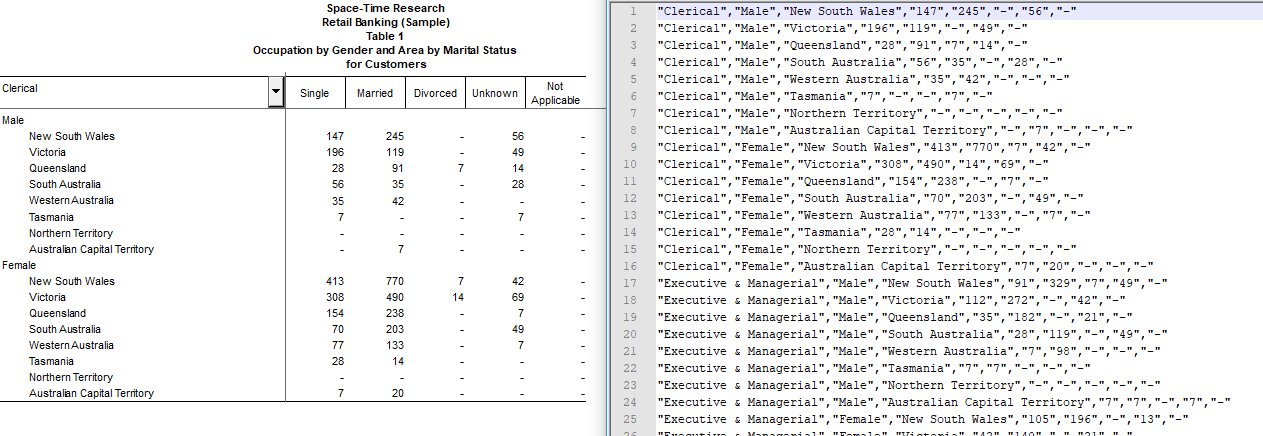Click line number 1 in editor gutter
The width and height of the screenshot is (1263, 436).
coord(633,11)
